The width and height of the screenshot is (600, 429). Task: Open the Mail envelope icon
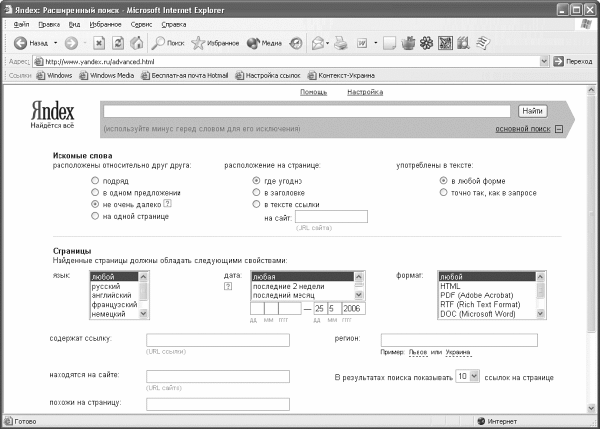(x=318, y=43)
